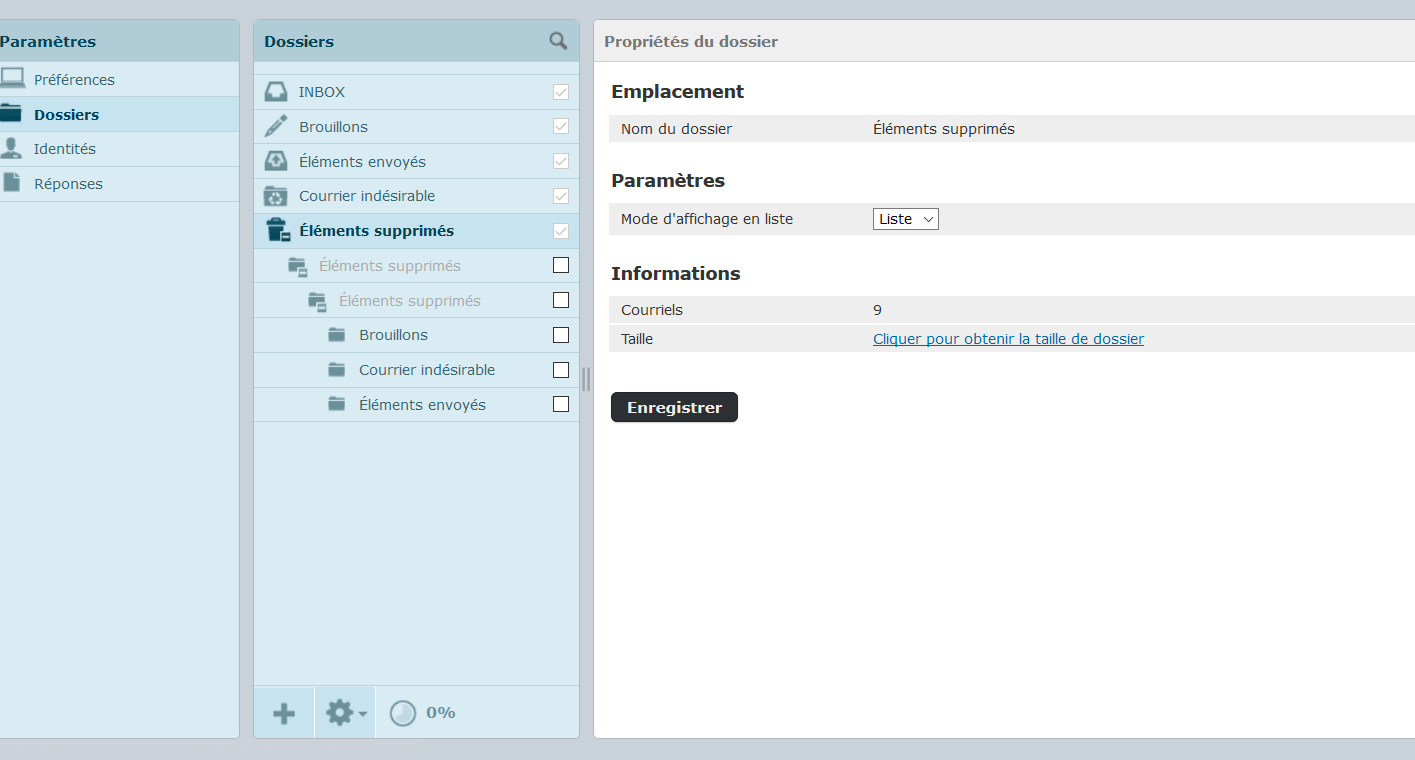Click the bold Éléments supprimés trash icon

pyautogui.click(x=277, y=230)
